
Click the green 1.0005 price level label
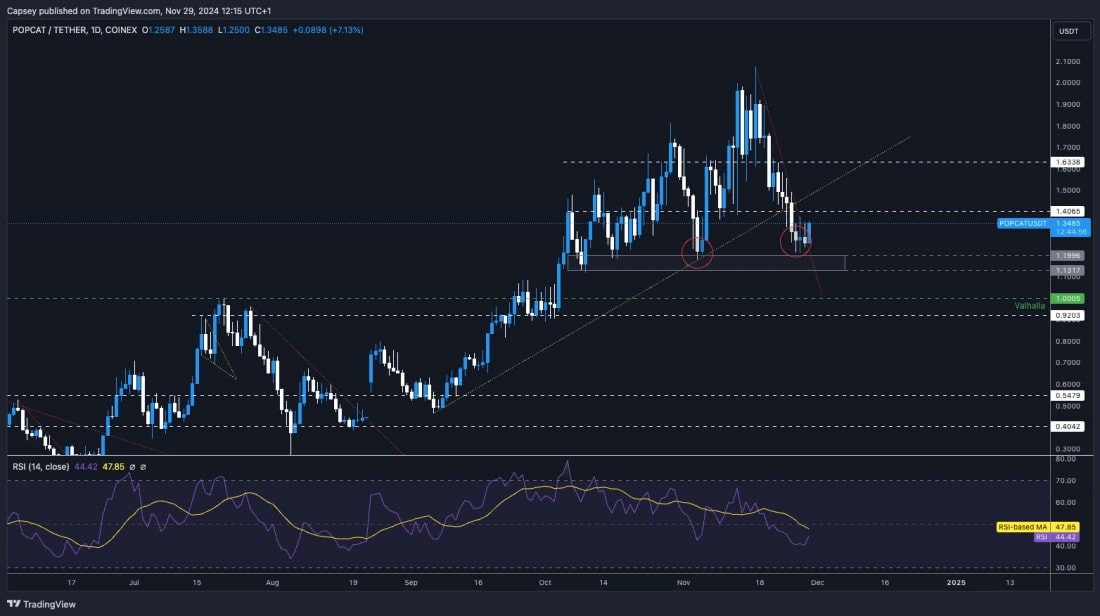pyautogui.click(x=1068, y=298)
